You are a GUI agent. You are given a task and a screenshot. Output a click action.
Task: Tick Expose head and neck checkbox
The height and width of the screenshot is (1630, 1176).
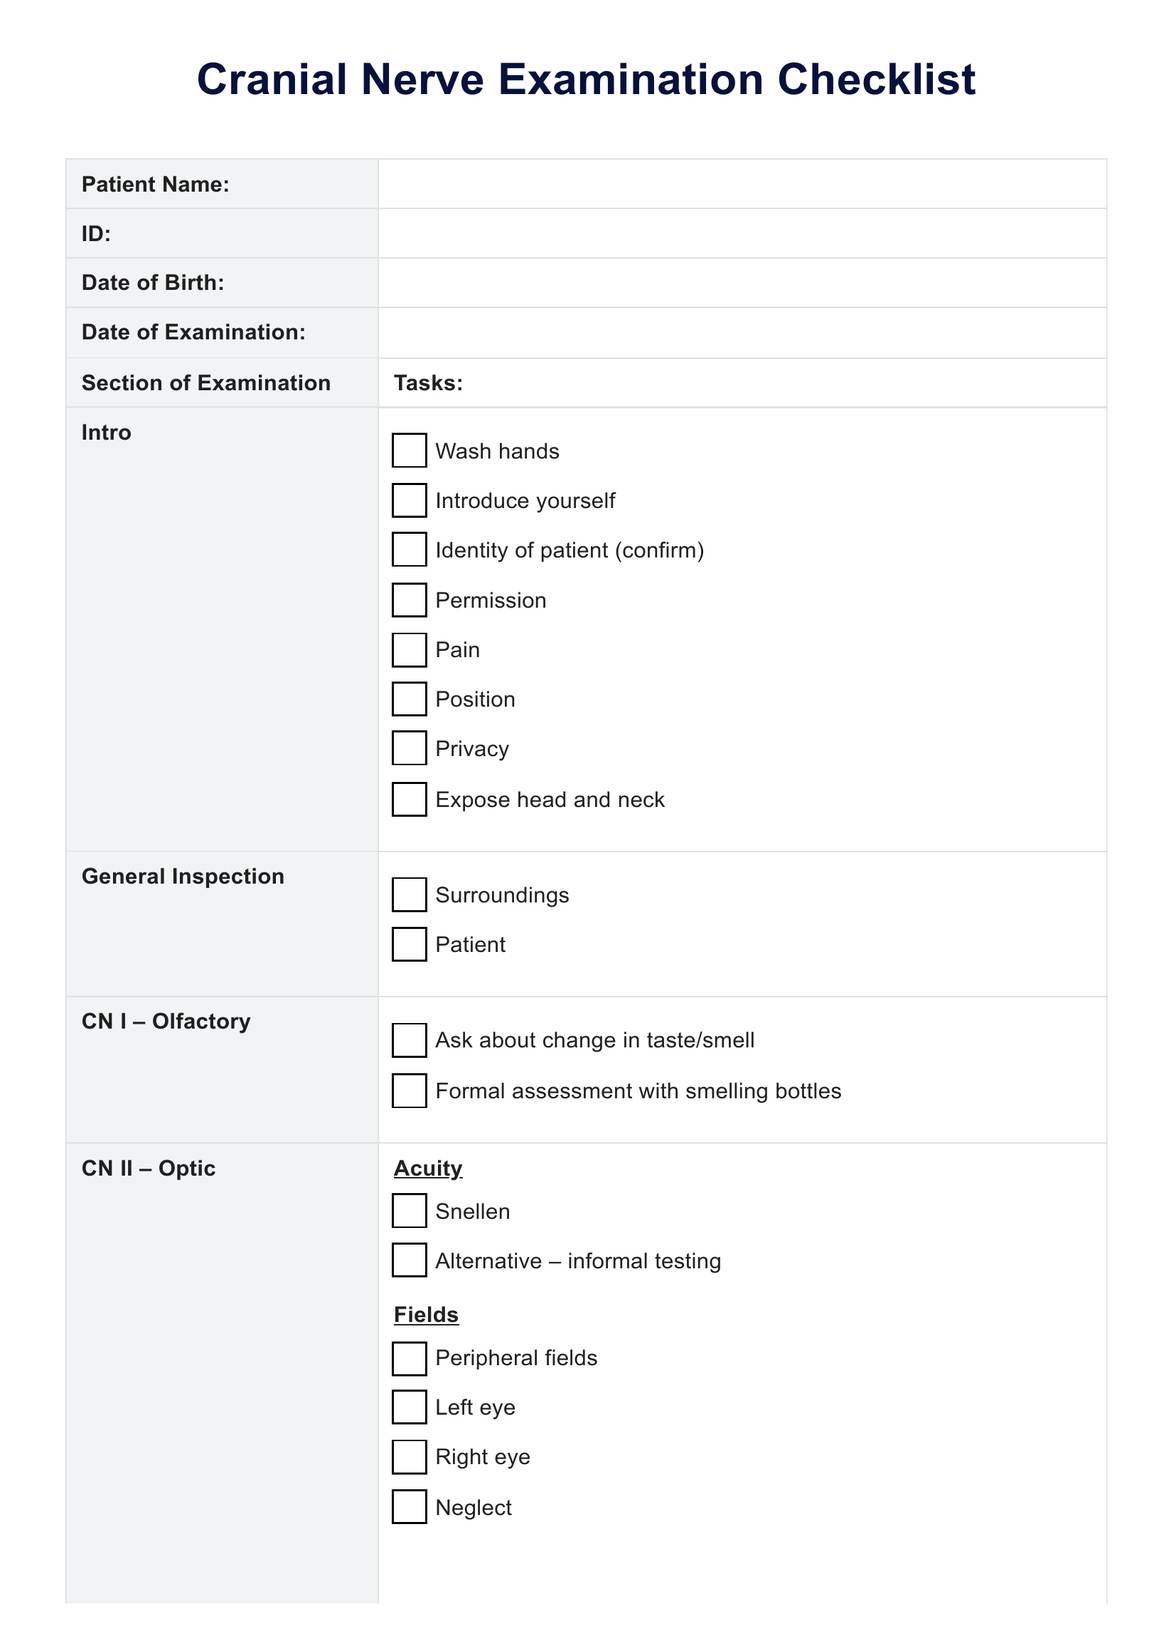point(409,799)
